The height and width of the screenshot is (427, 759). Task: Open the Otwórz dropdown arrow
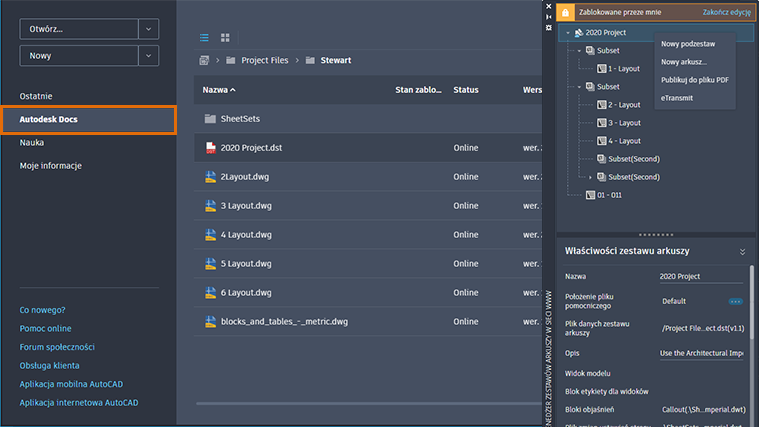(149, 29)
